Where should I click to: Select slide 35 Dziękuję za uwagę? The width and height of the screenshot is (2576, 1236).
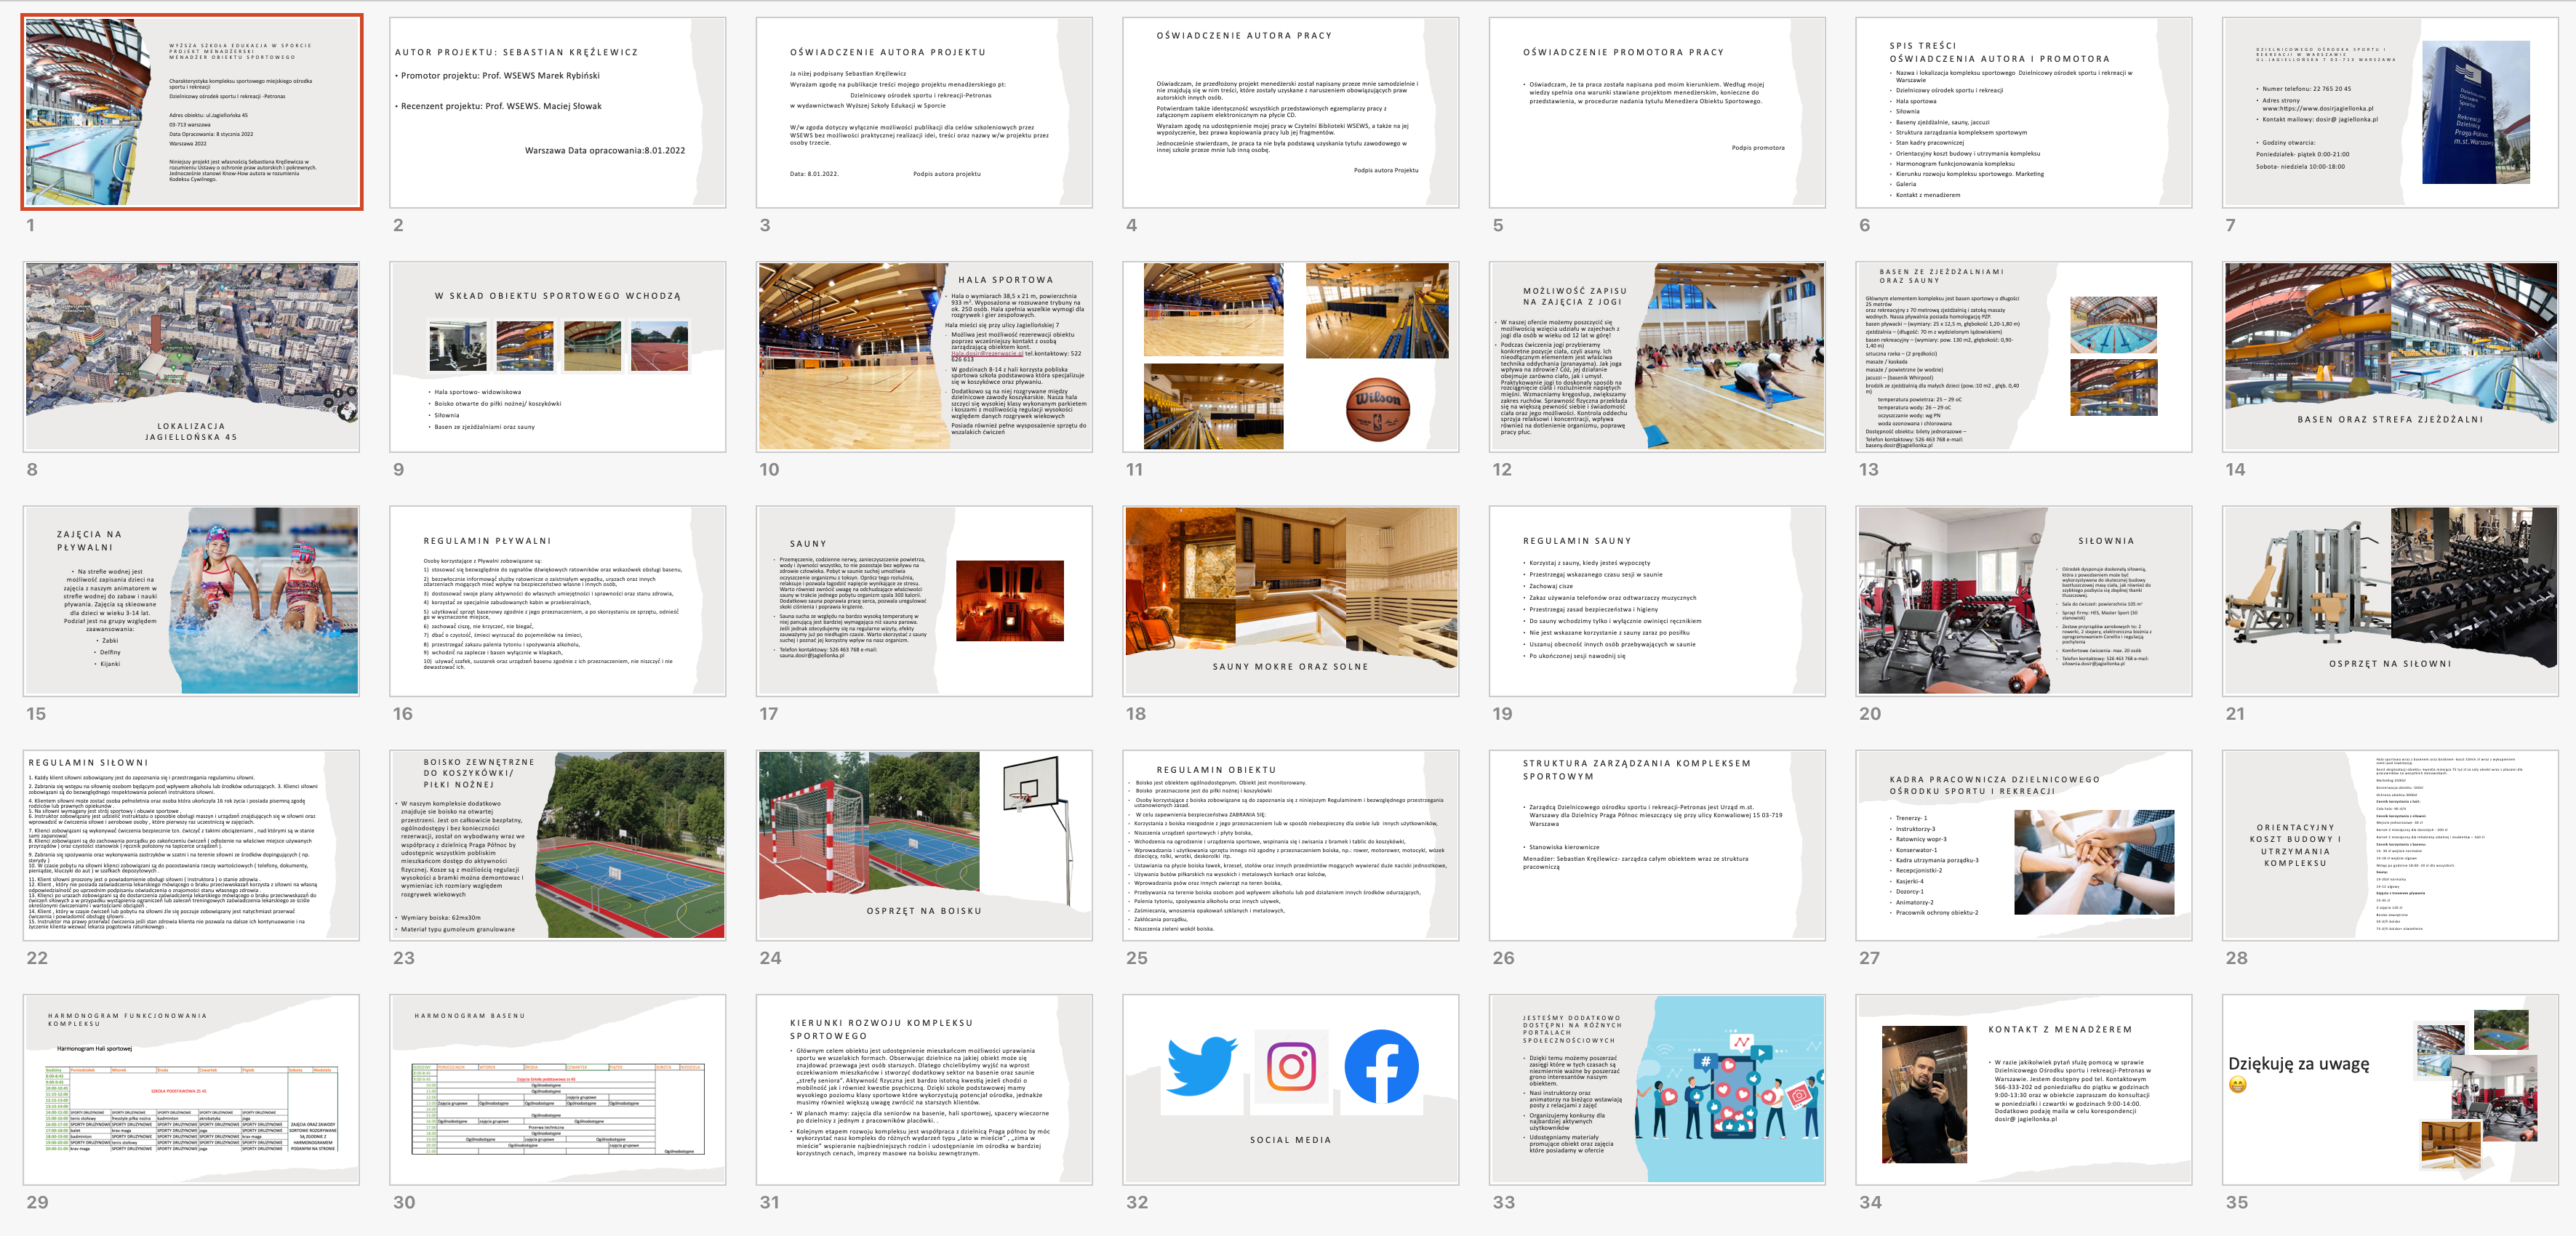pos(2390,1089)
